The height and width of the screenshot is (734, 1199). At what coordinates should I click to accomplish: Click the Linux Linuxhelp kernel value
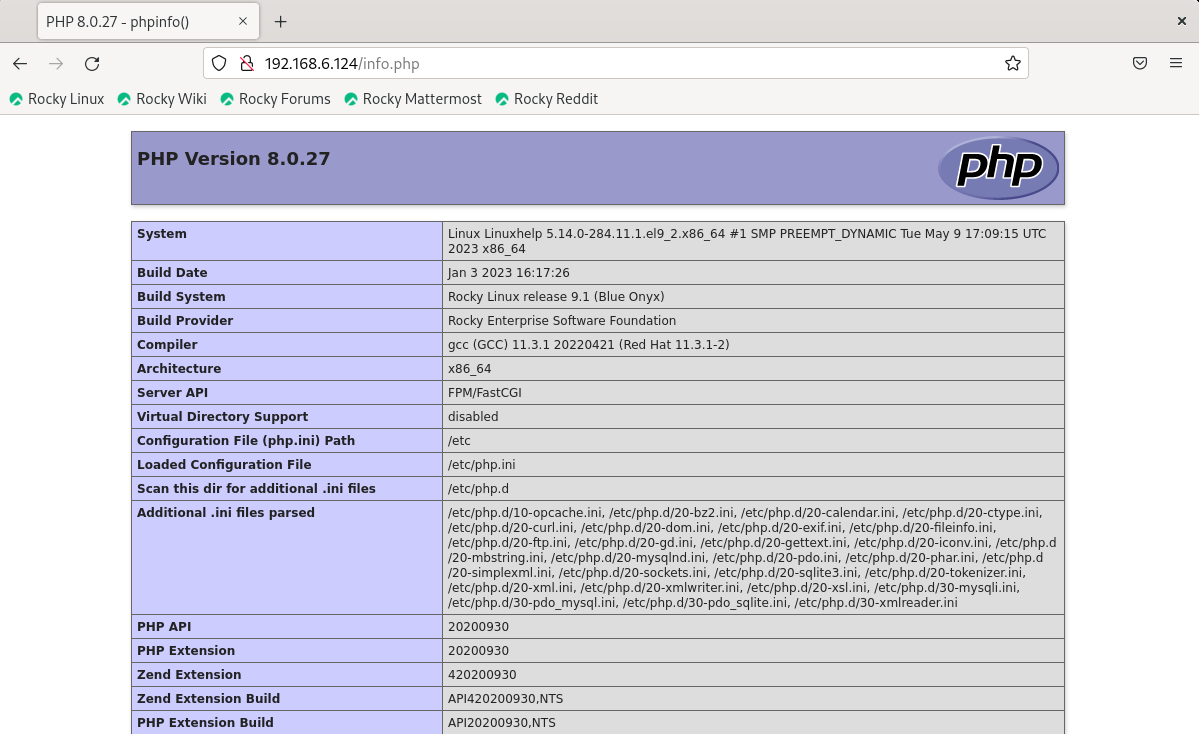[746, 241]
